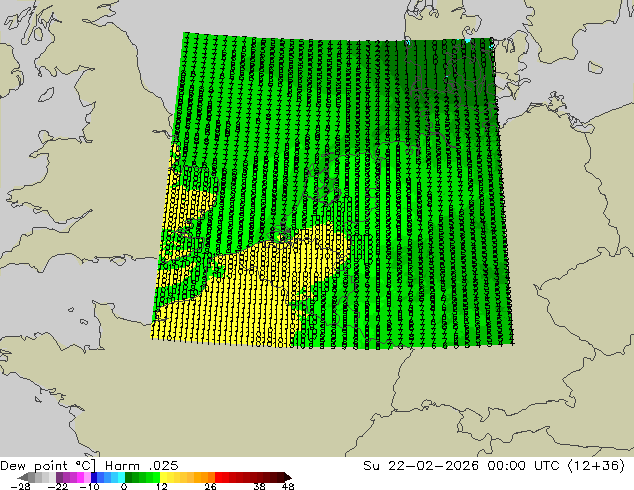Click the yellow legend swatch at 12
Screen dimensions: 634x490
[x=163, y=477]
